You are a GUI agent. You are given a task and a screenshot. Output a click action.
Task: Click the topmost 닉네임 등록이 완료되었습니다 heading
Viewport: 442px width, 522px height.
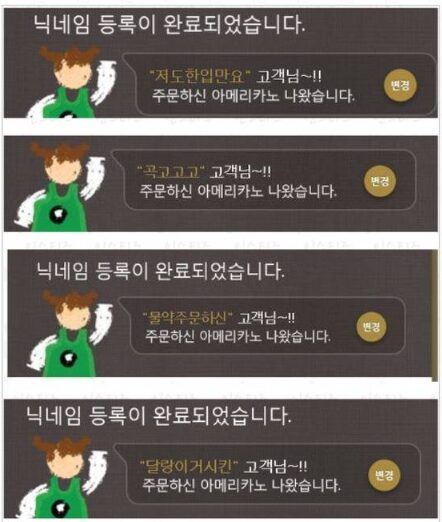tap(169, 25)
